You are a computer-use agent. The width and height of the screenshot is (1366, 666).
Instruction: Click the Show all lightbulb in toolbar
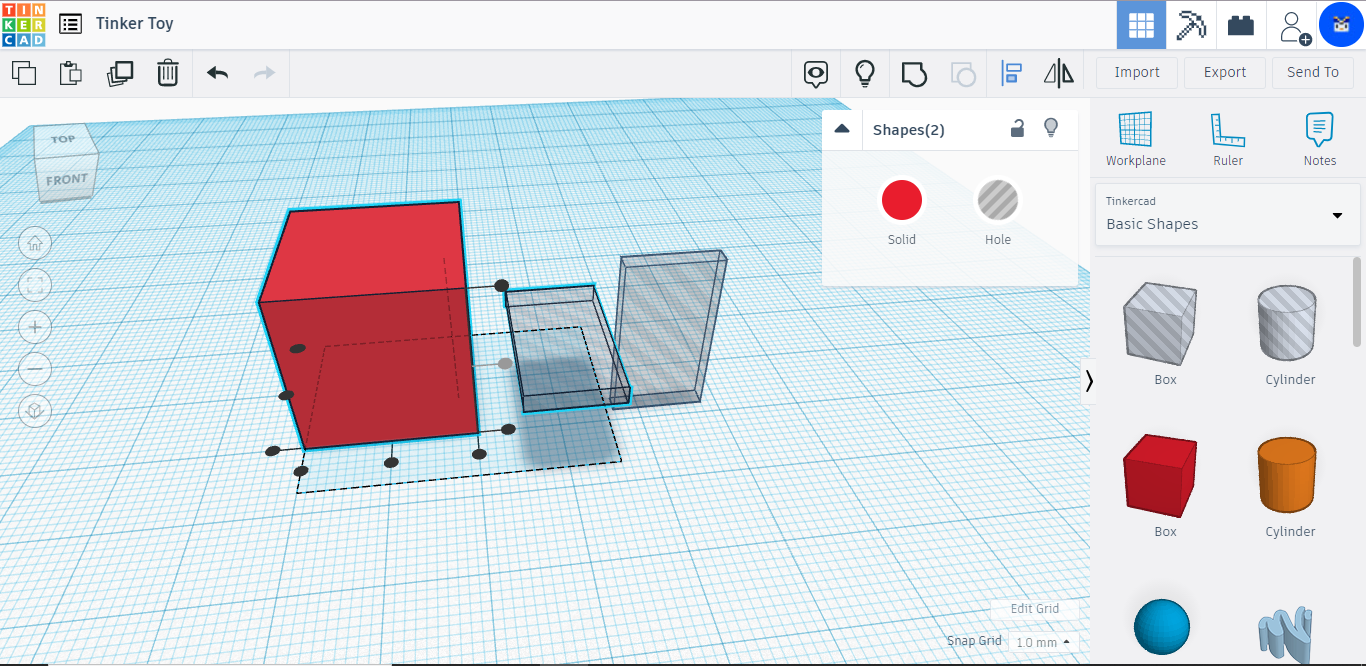click(x=865, y=73)
